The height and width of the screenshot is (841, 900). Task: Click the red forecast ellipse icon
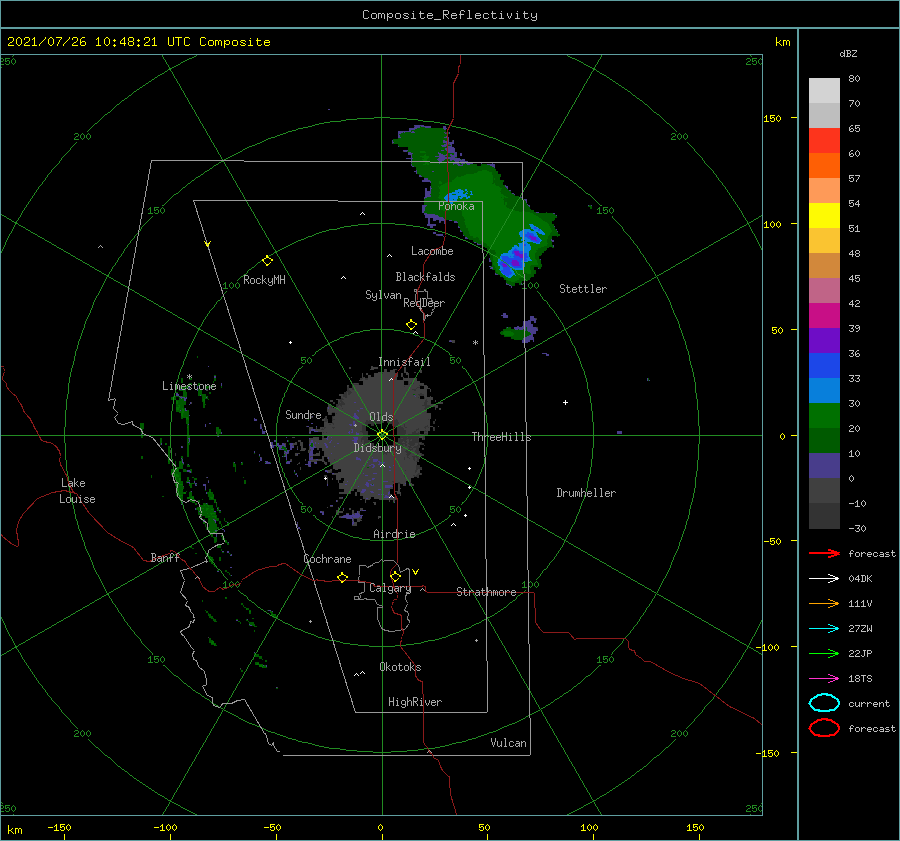824,728
